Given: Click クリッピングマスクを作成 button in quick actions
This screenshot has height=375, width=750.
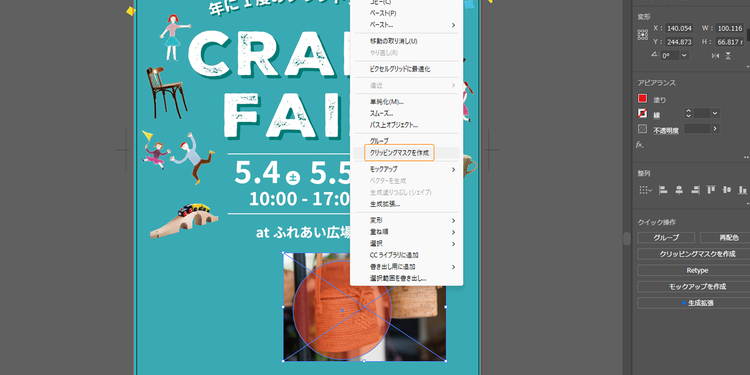Looking at the screenshot, I should (x=694, y=254).
